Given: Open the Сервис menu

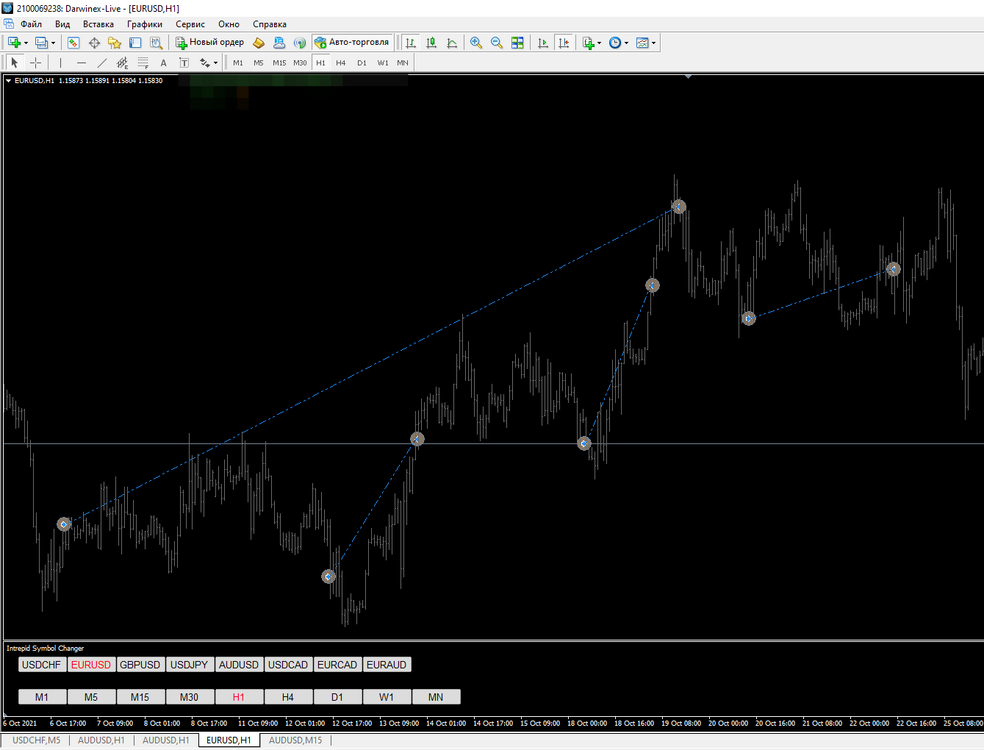Looking at the screenshot, I should 190,24.
